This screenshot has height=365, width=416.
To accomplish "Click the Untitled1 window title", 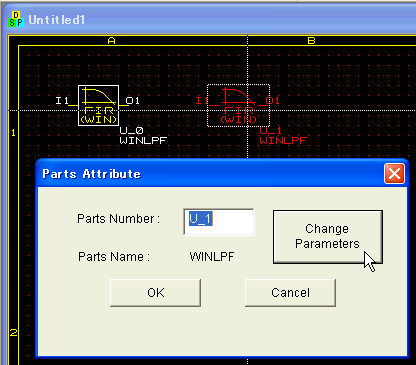I will pos(57,20).
